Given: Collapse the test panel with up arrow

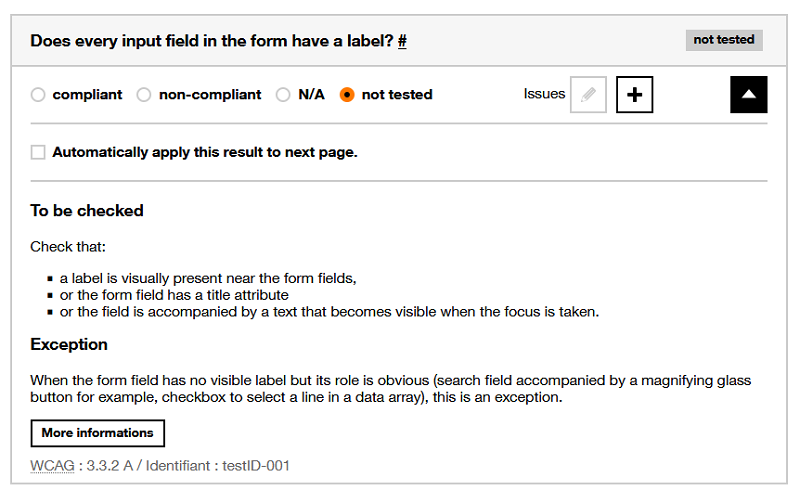Looking at the screenshot, I should [749, 95].
